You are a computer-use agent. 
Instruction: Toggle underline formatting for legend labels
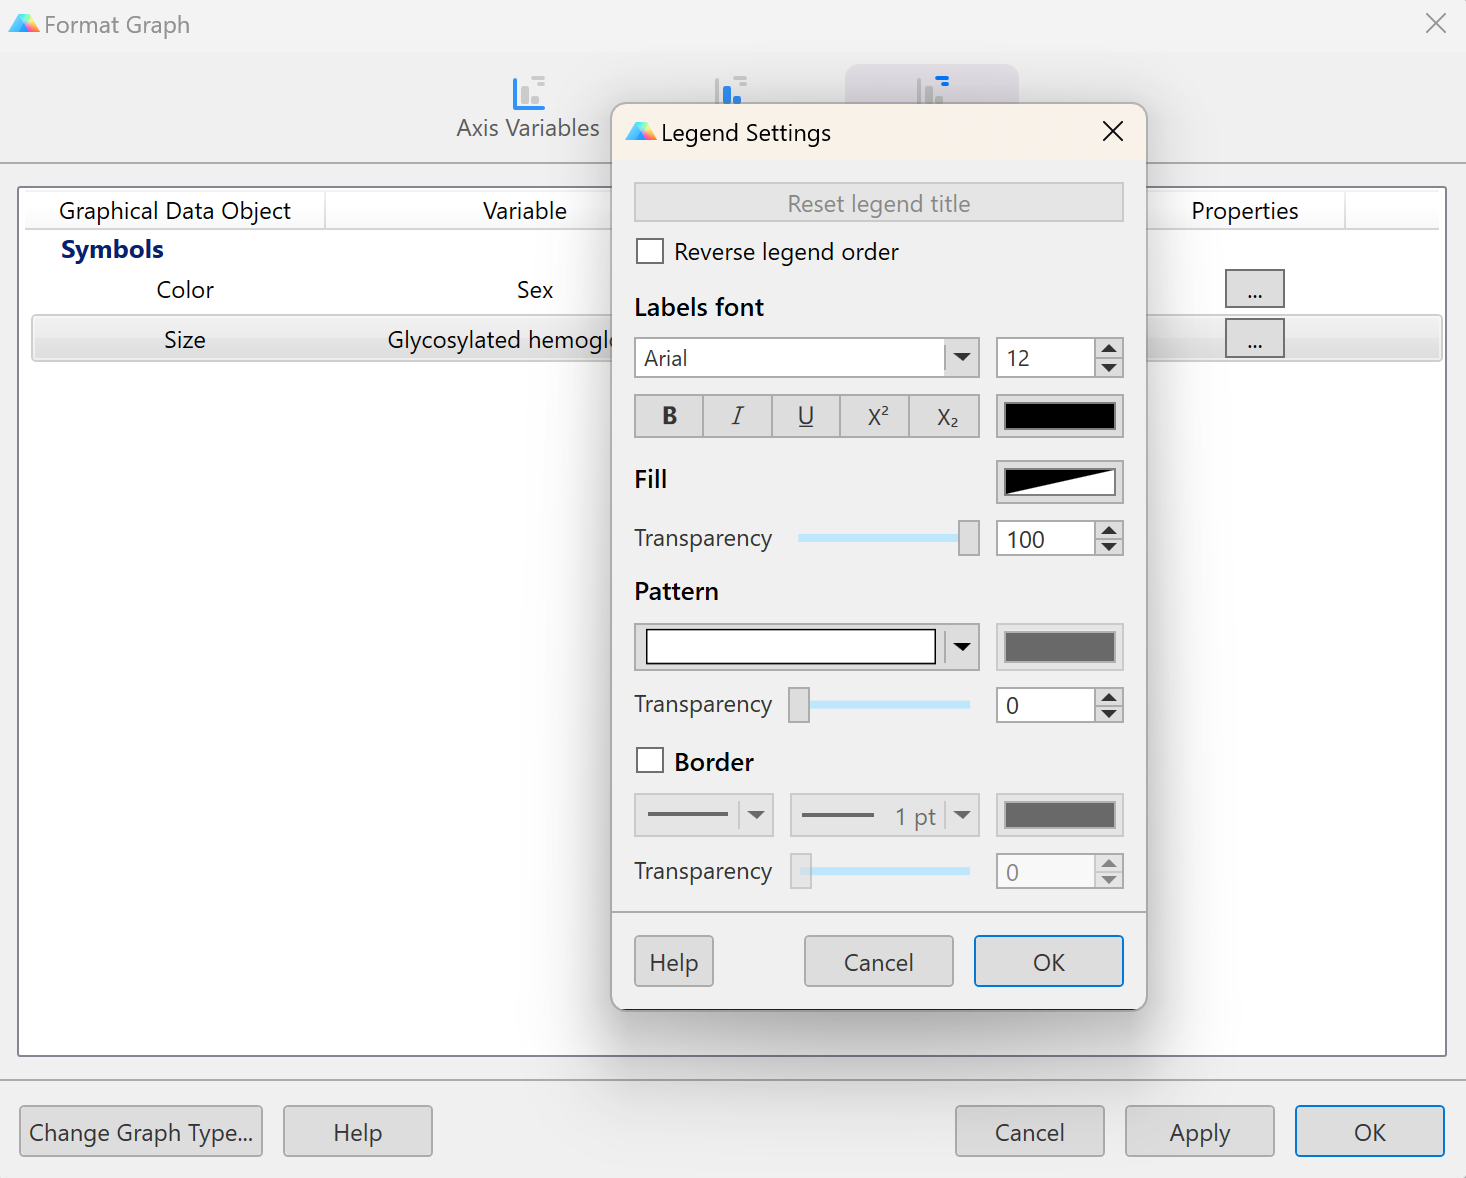coord(806,416)
